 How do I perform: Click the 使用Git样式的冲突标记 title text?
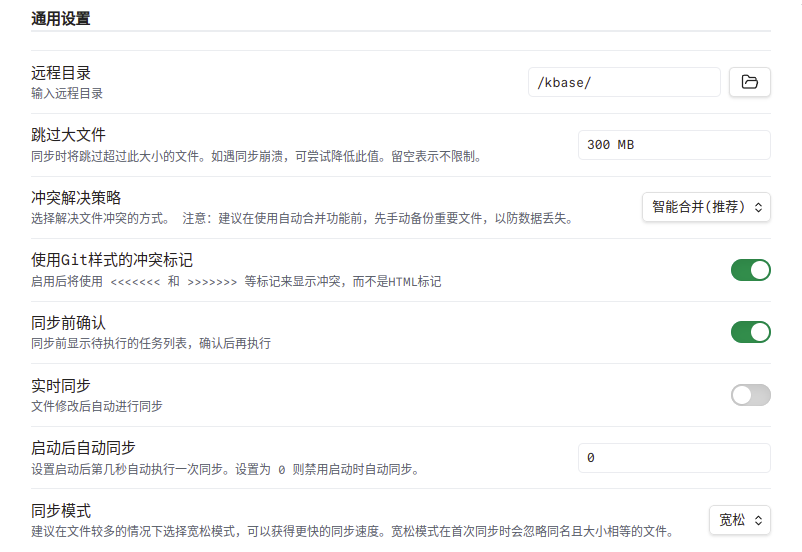click(112, 261)
